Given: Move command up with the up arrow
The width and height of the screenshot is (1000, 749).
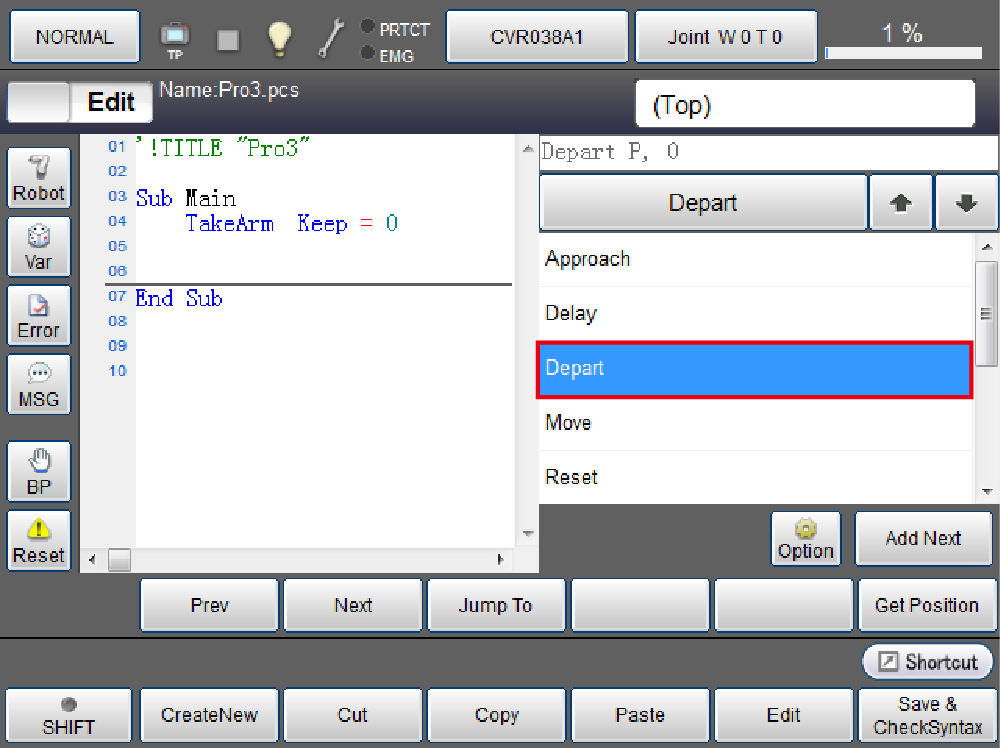Looking at the screenshot, I should point(901,203).
